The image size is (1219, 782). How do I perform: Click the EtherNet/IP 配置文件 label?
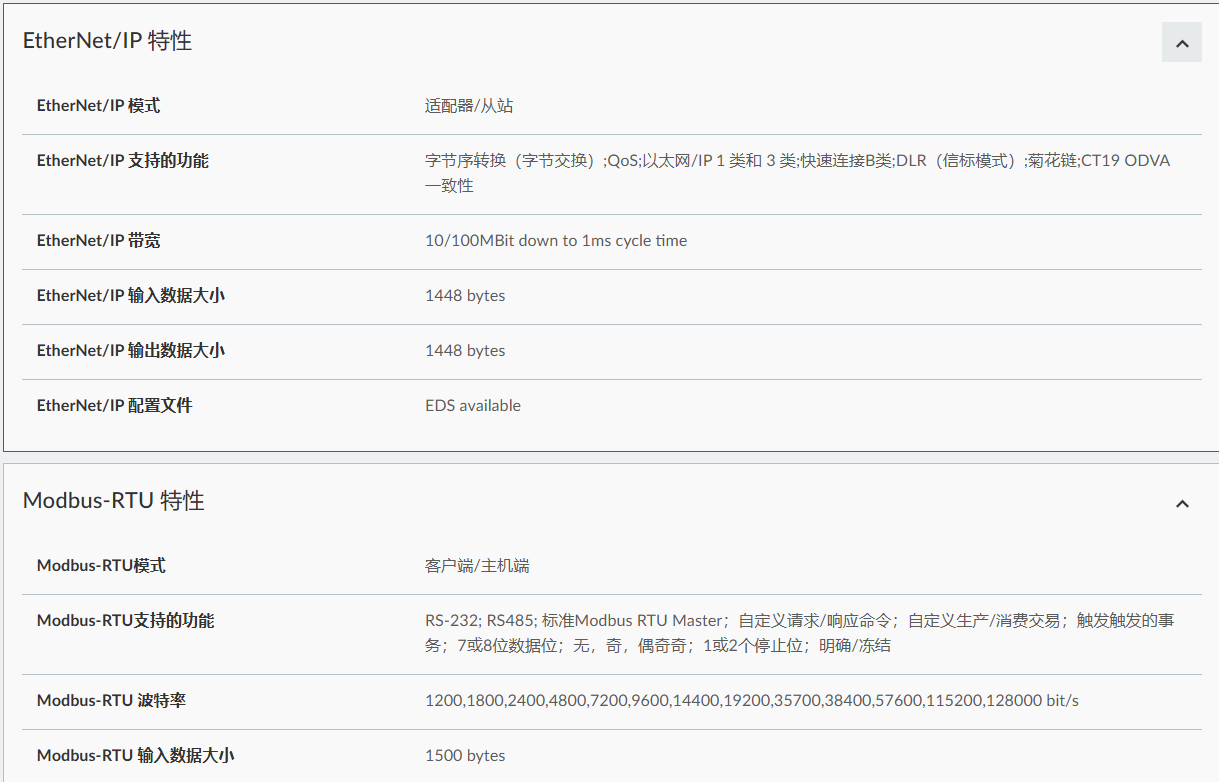(x=114, y=406)
